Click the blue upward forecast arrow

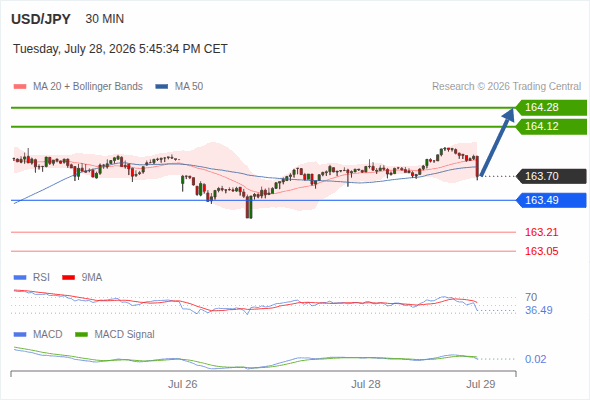click(x=497, y=142)
